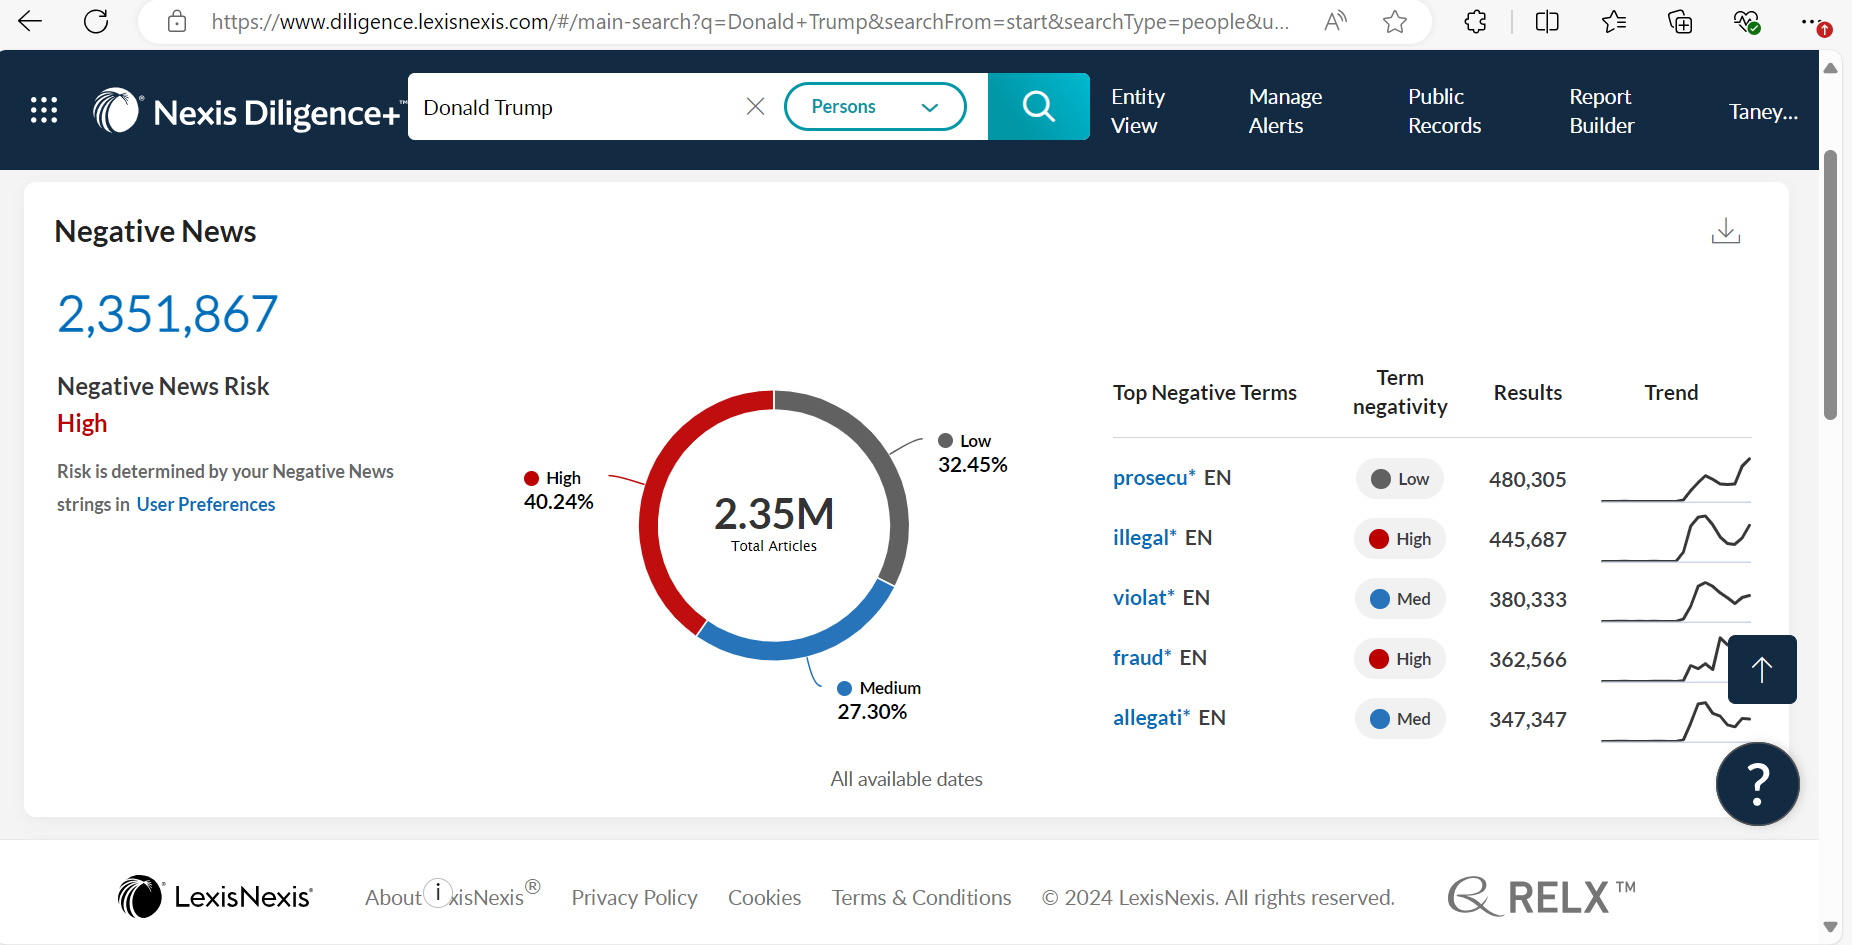
Task: Open Browser Essentials heart icon
Action: (1746, 21)
